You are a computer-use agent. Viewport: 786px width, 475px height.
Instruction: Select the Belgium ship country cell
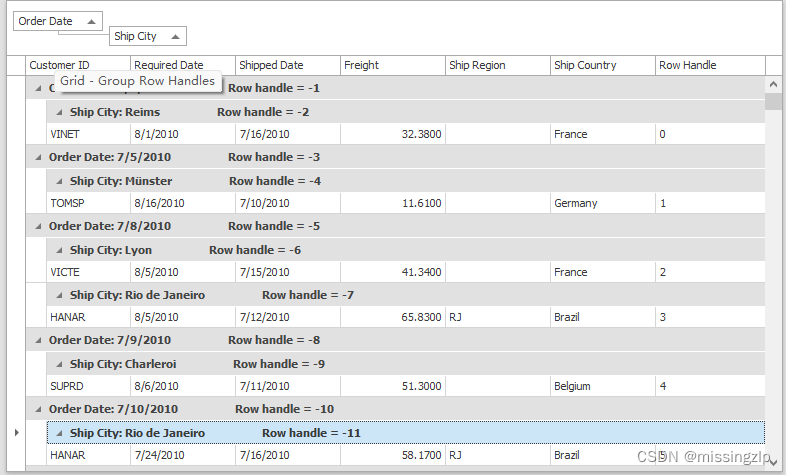point(603,386)
